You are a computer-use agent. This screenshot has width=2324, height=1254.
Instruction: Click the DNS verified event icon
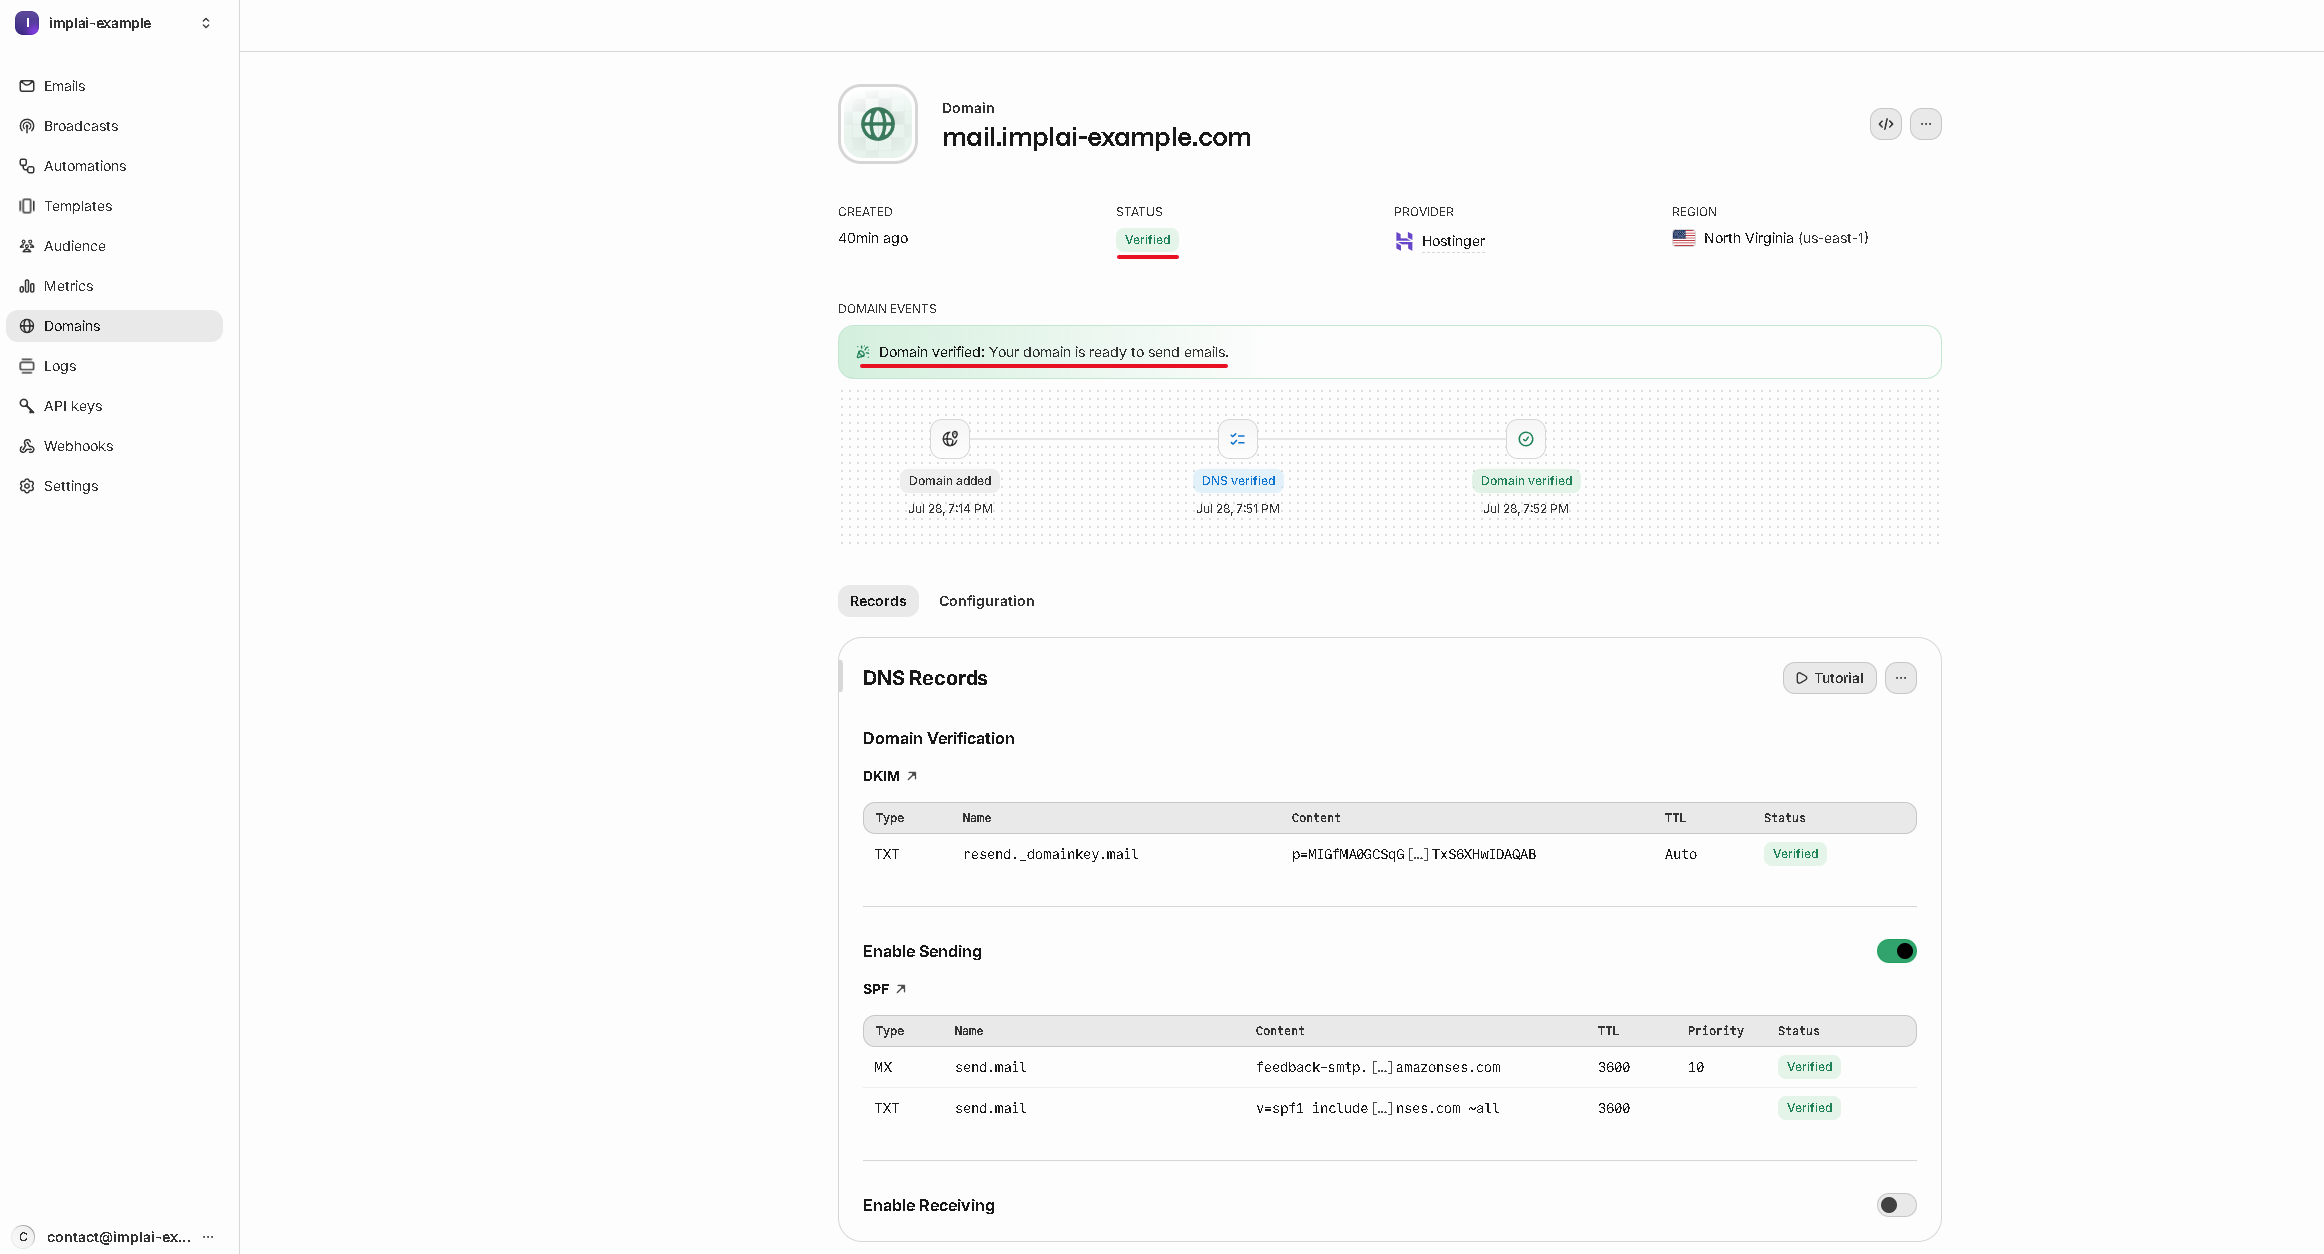point(1238,439)
